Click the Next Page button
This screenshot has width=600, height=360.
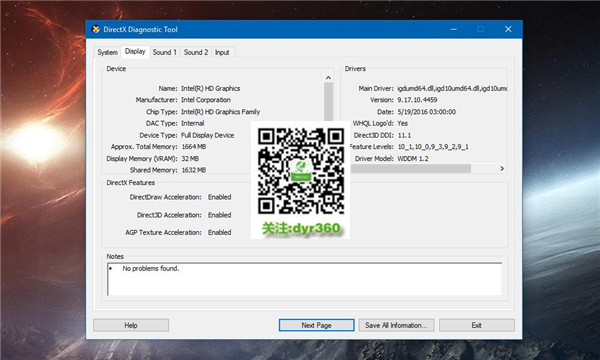316,325
